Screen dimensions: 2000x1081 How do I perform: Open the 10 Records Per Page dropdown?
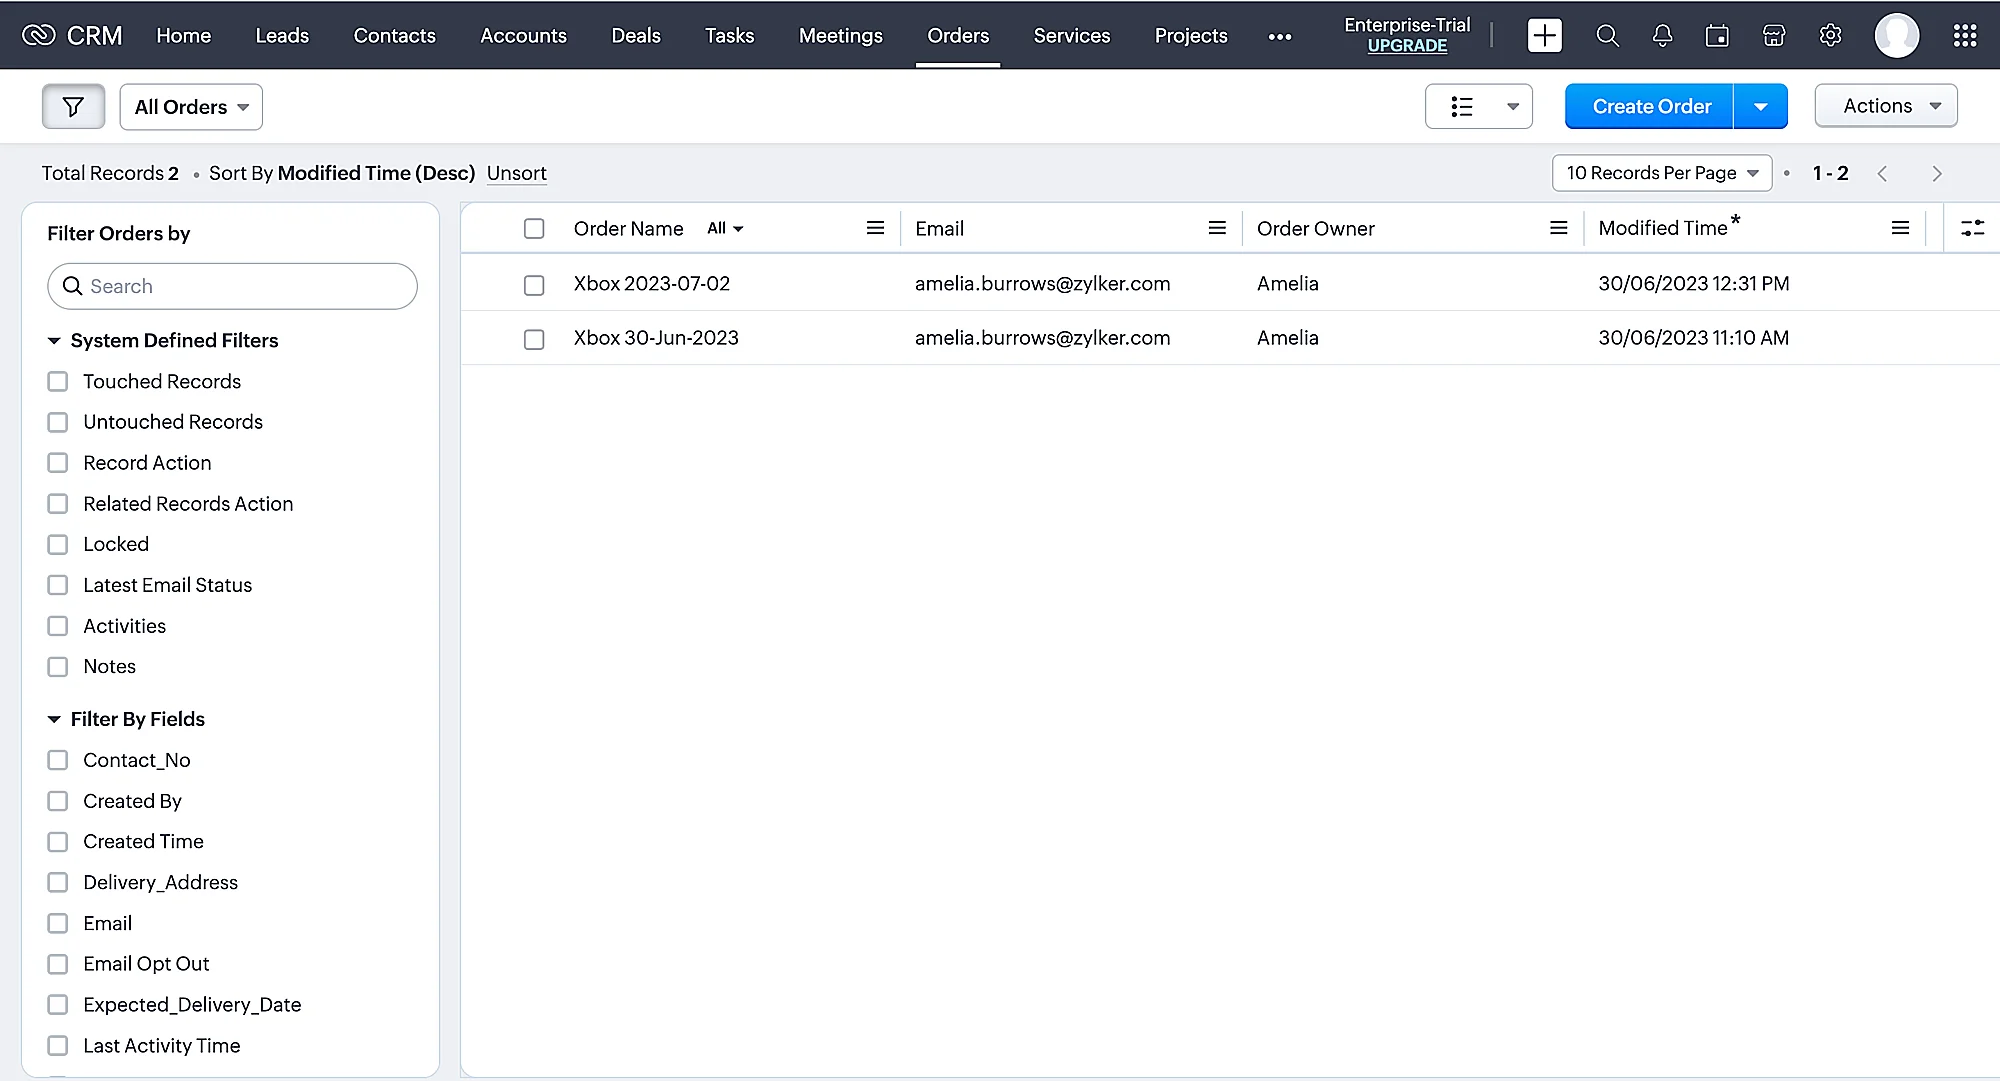pyautogui.click(x=1661, y=173)
